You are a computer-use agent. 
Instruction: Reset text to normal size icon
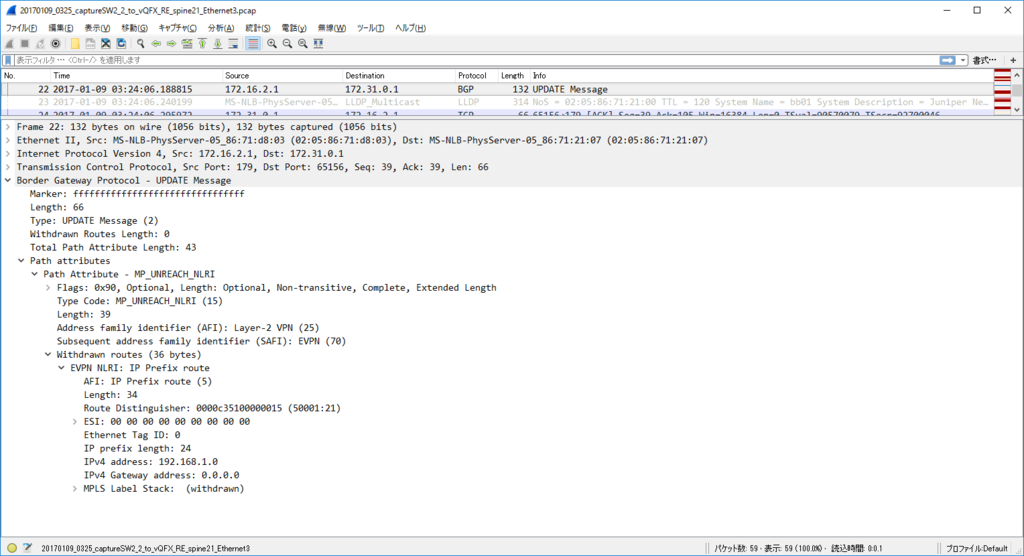pyautogui.click(x=303, y=44)
